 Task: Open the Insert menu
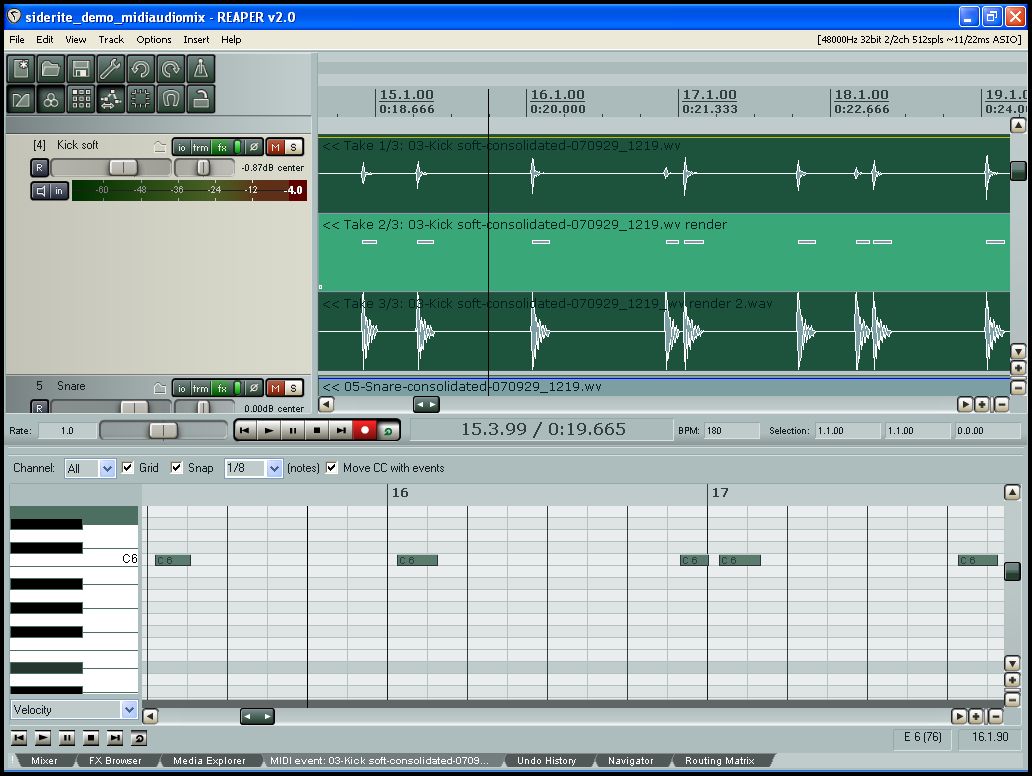tap(196, 39)
